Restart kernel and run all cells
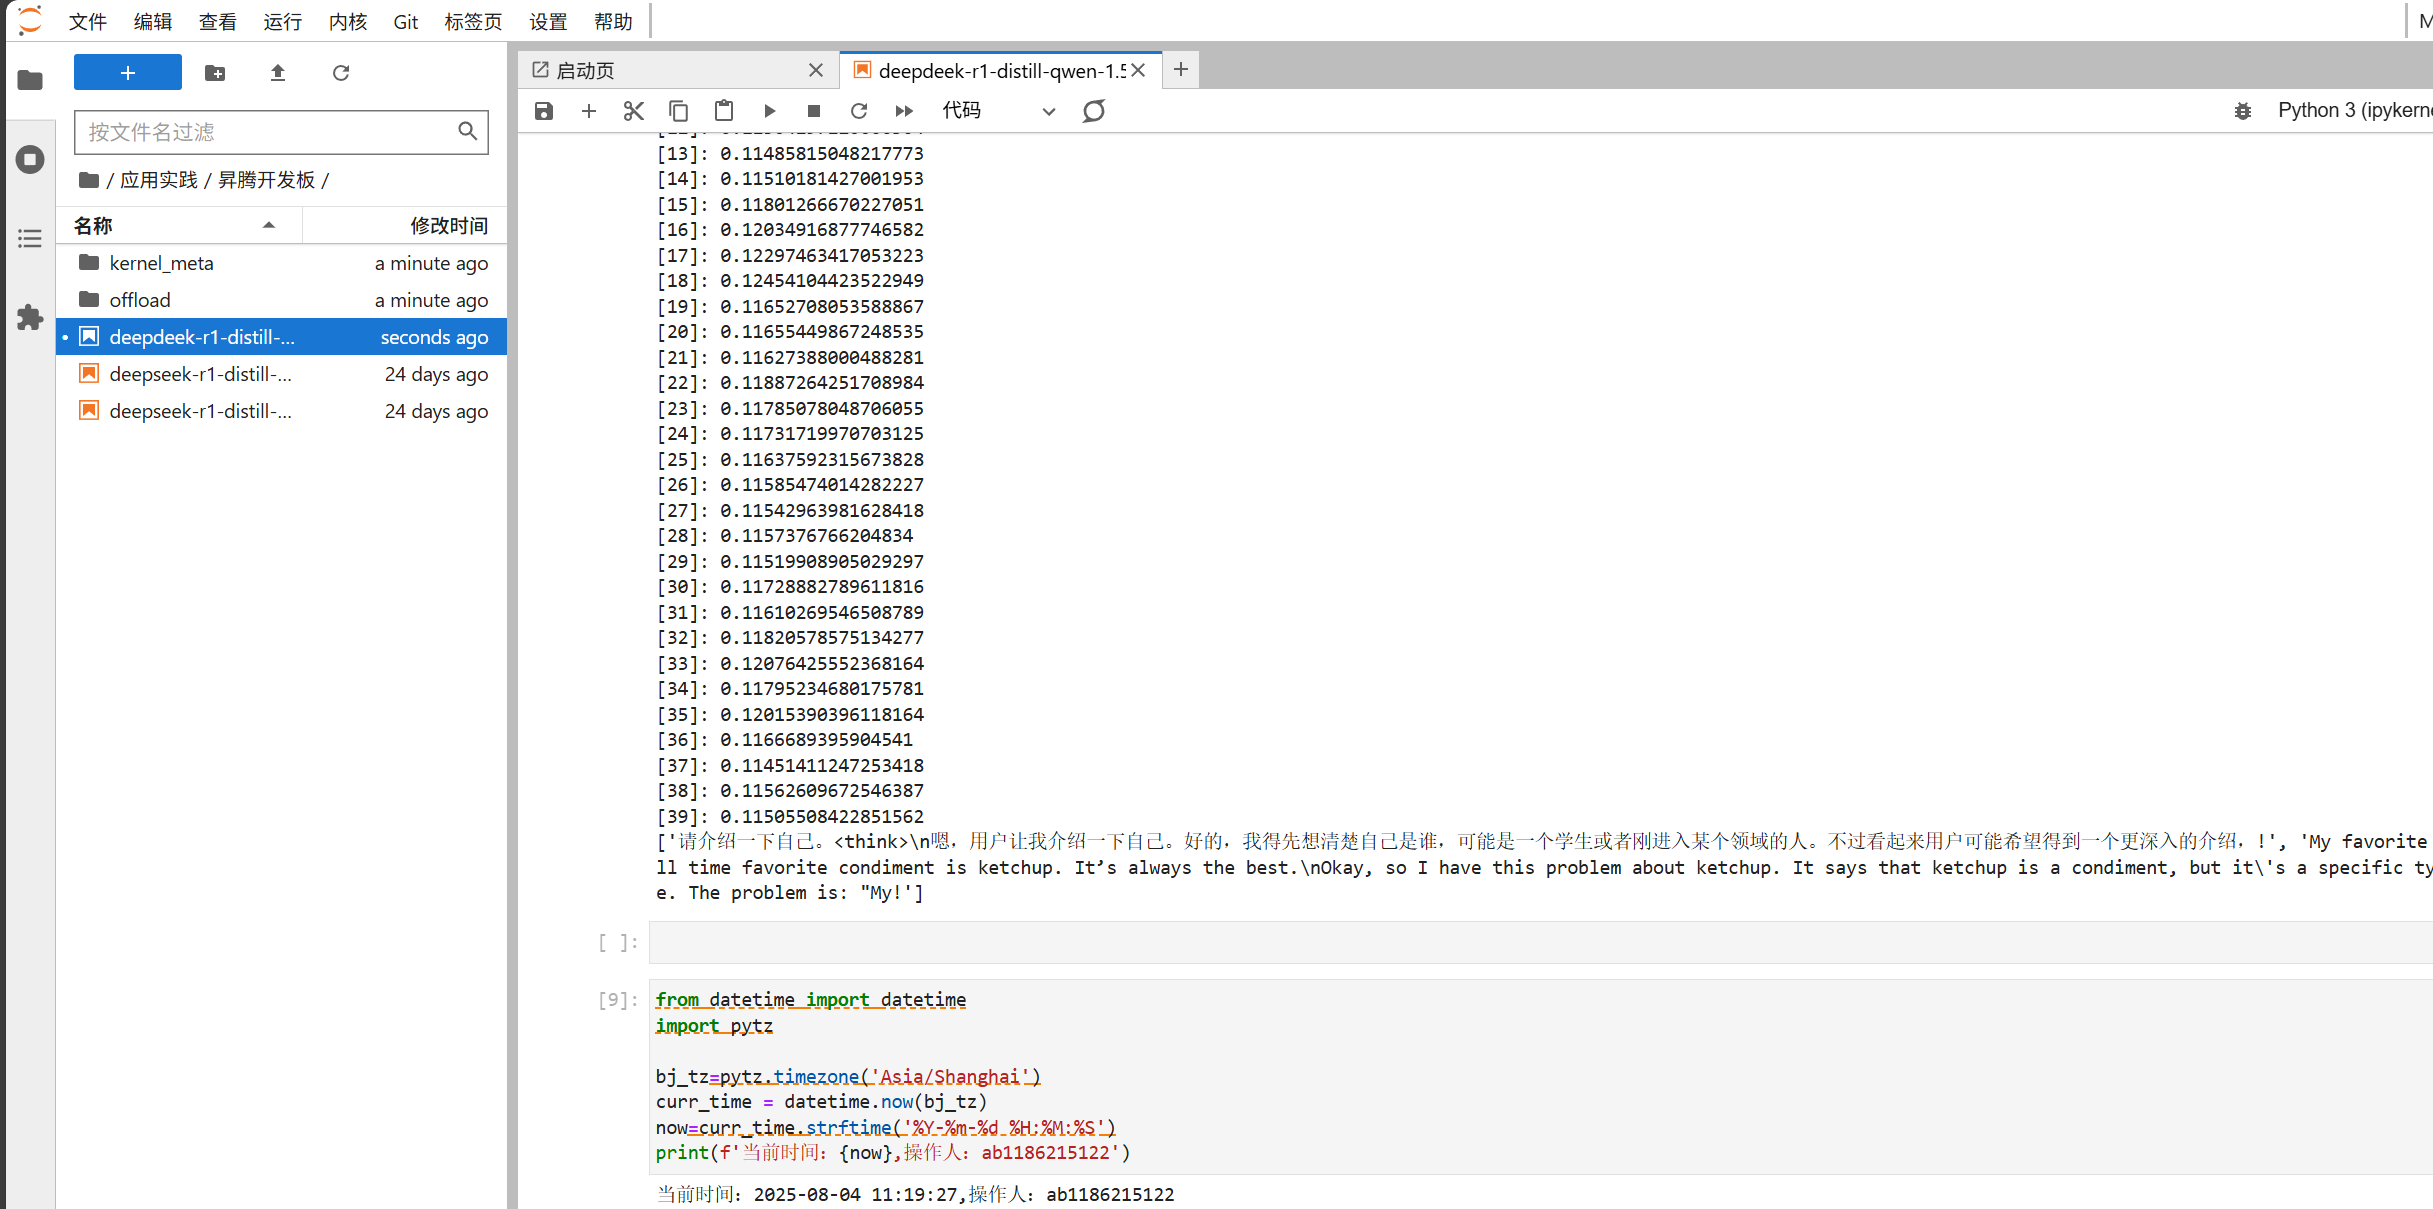Image resolution: width=2433 pixels, height=1209 pixels. [904, 111]
